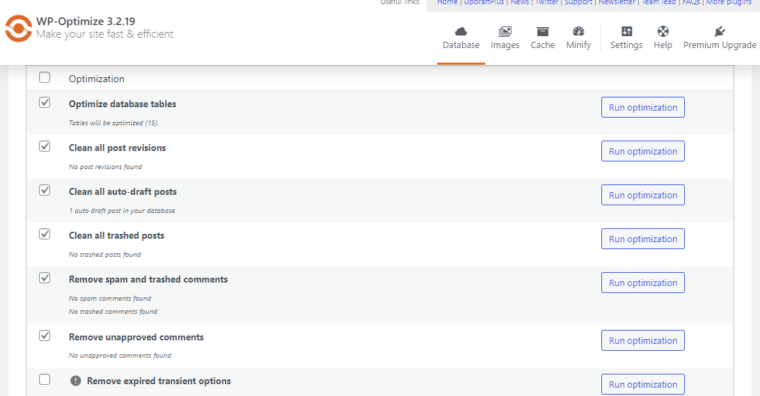This screenshot has width=760, height=396.
Task: Click the WP-Optimize orange logo
Action: (x=18, y=28)
